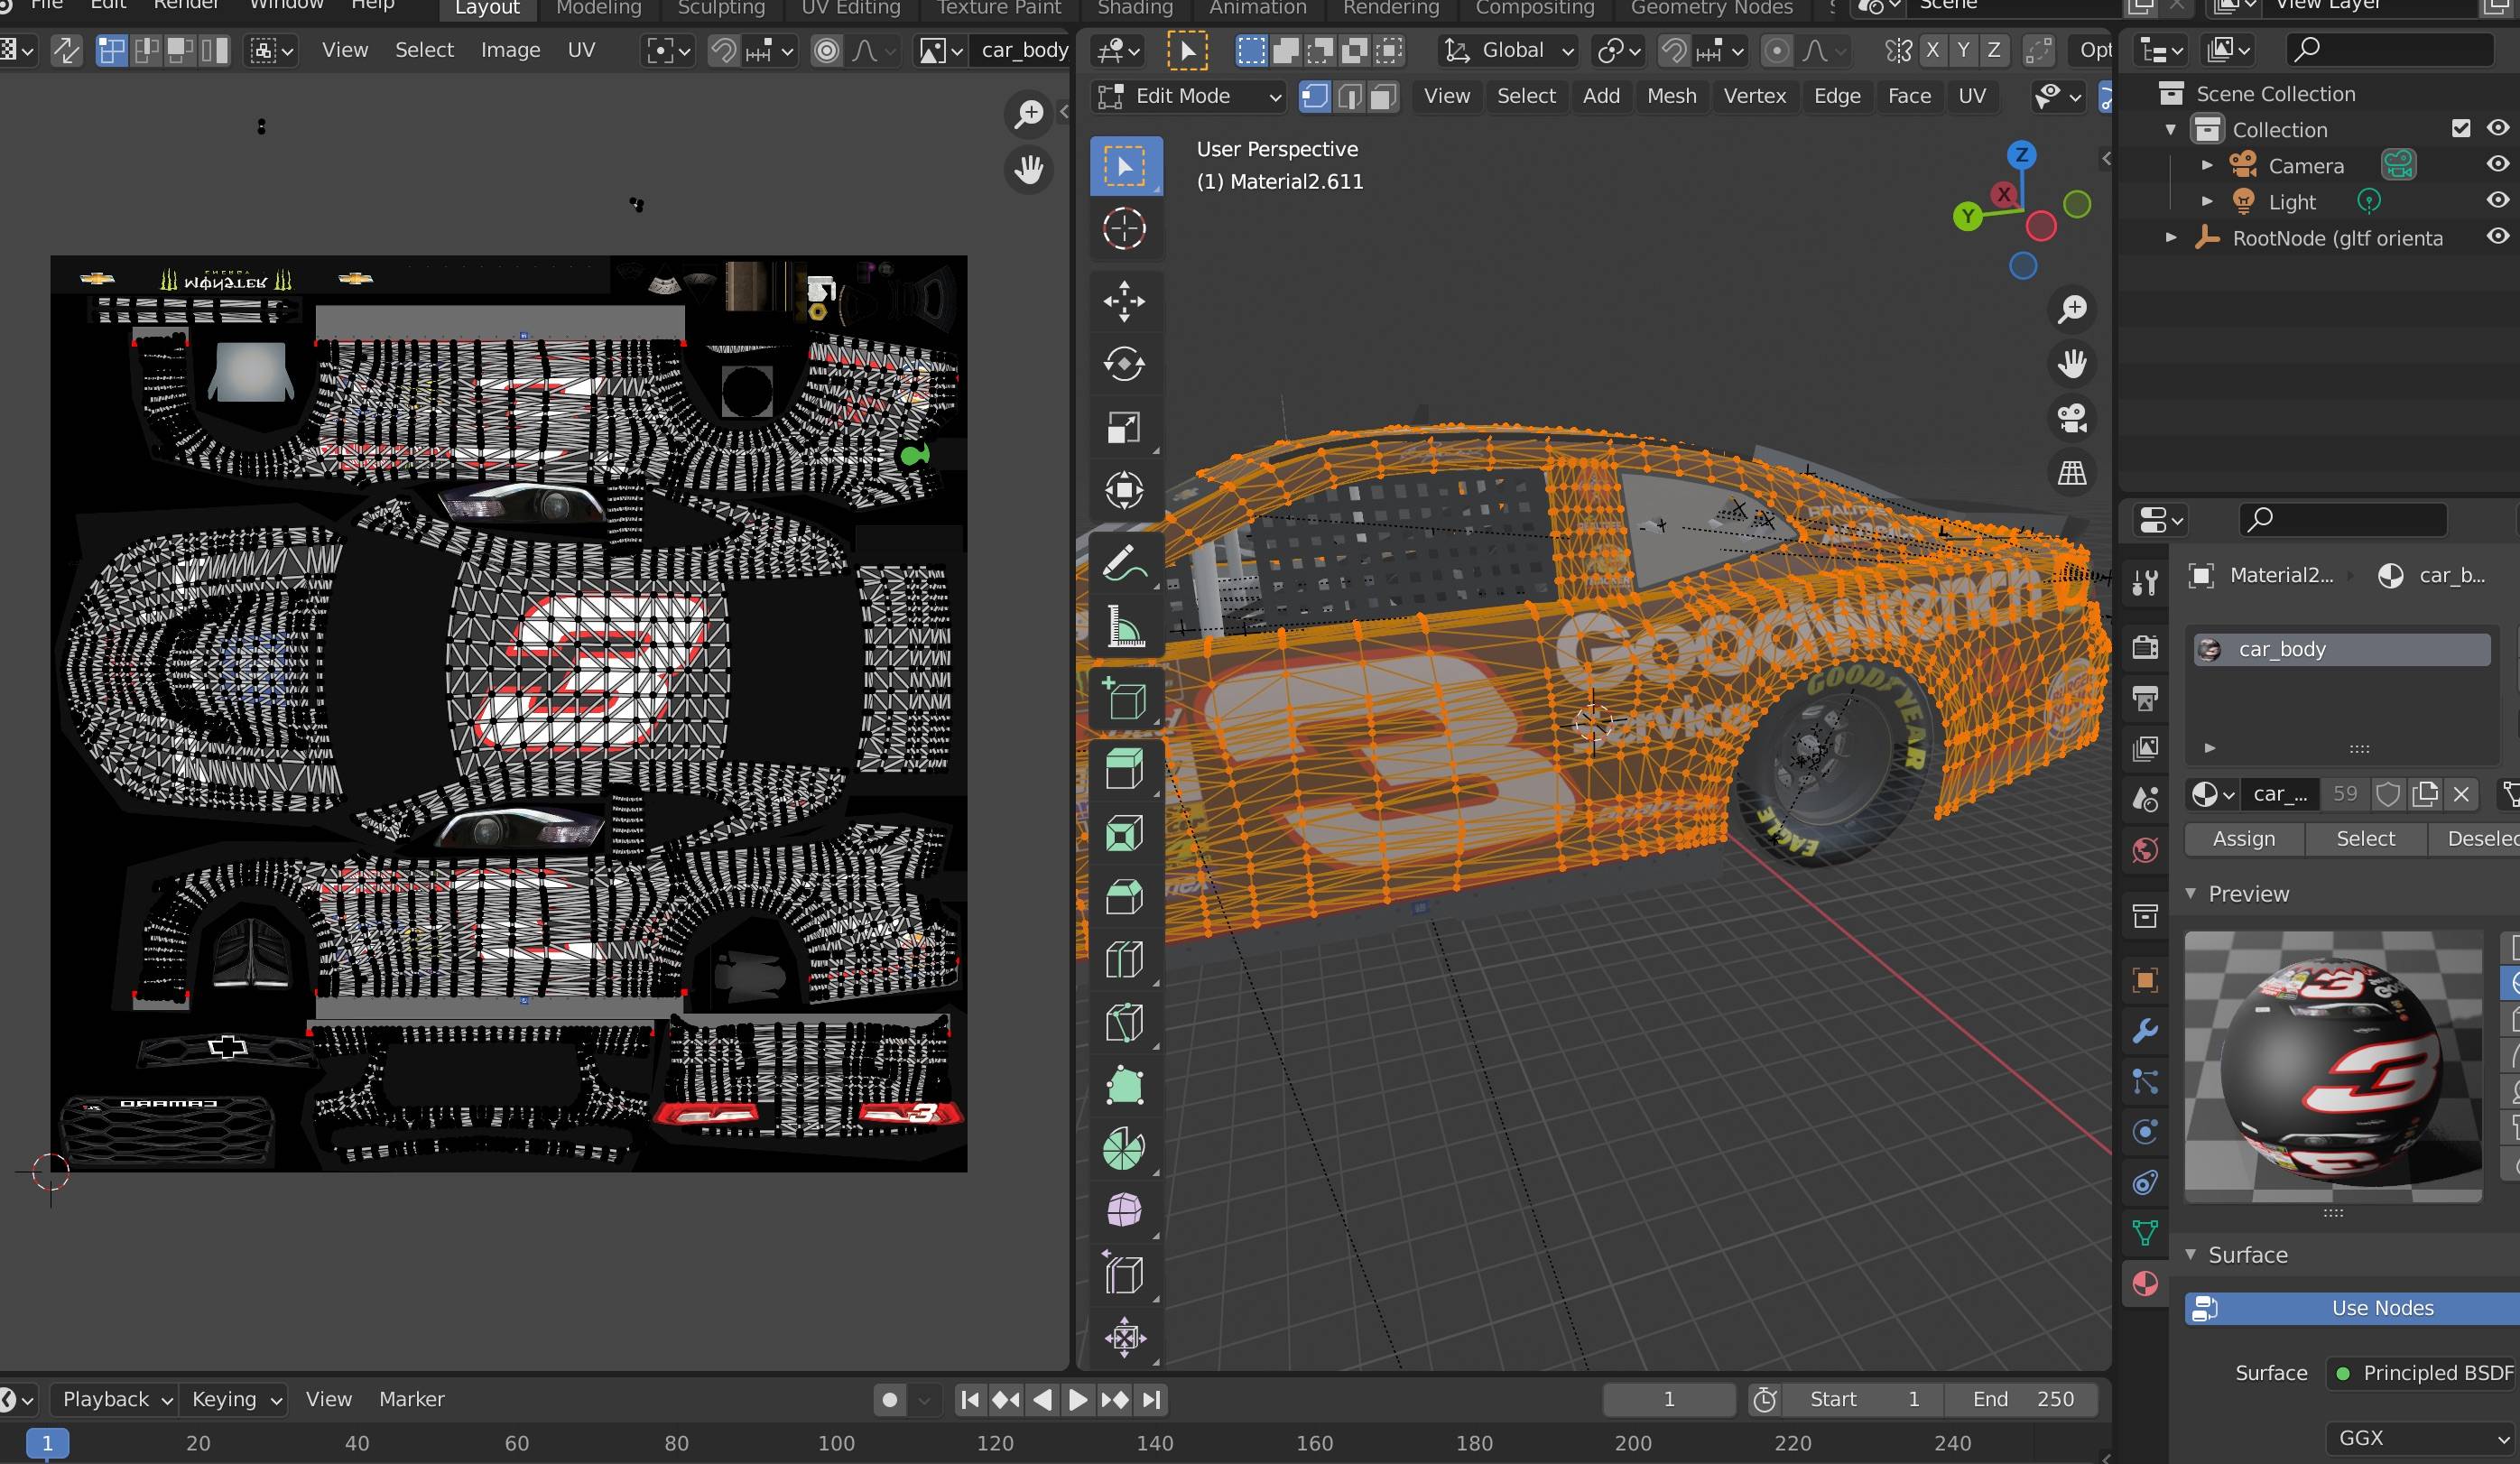The height and width of the screenshot is (1464, 2520).
Task: Open the Vertex menu in 3D viewport
Action: pos(1754,96)
